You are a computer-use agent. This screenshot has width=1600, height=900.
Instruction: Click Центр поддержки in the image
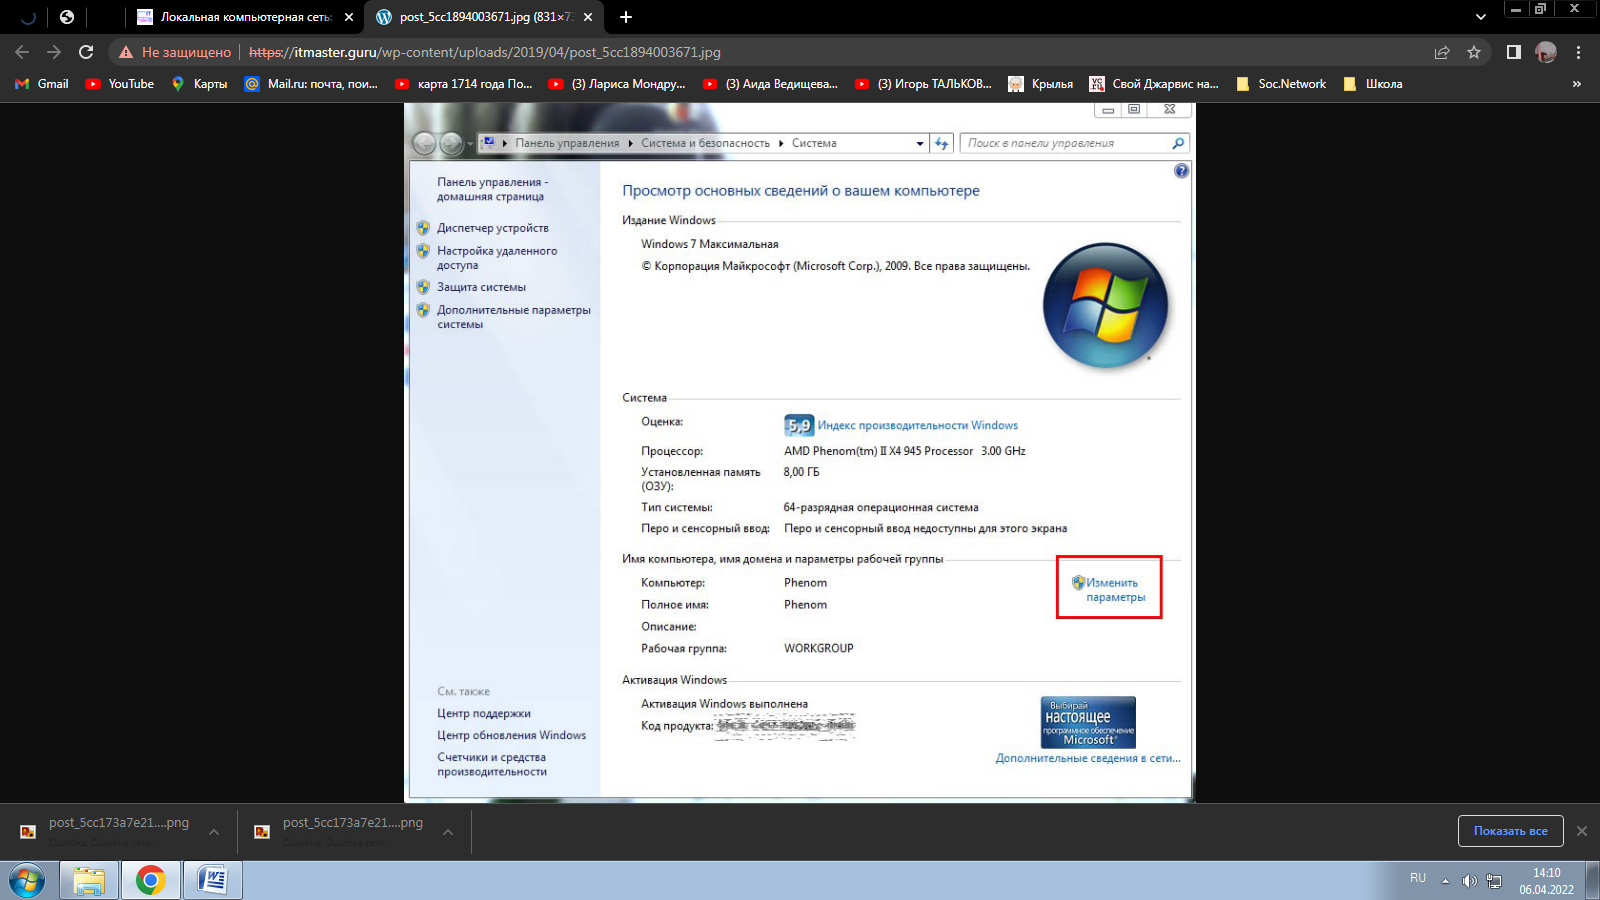[484, 713]
